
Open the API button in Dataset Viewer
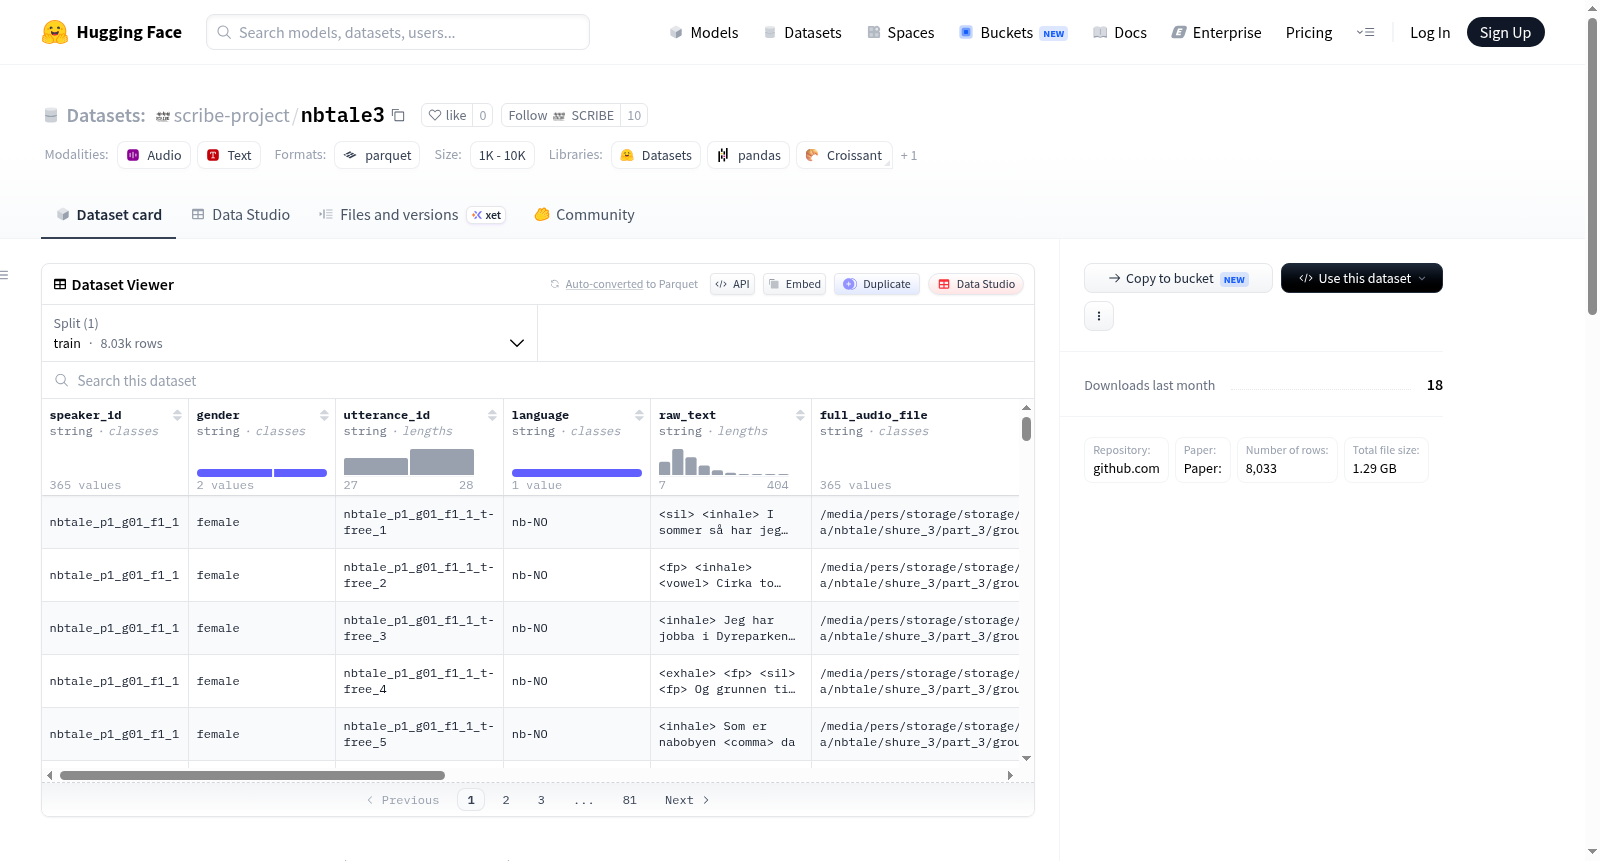pos(732,284)
